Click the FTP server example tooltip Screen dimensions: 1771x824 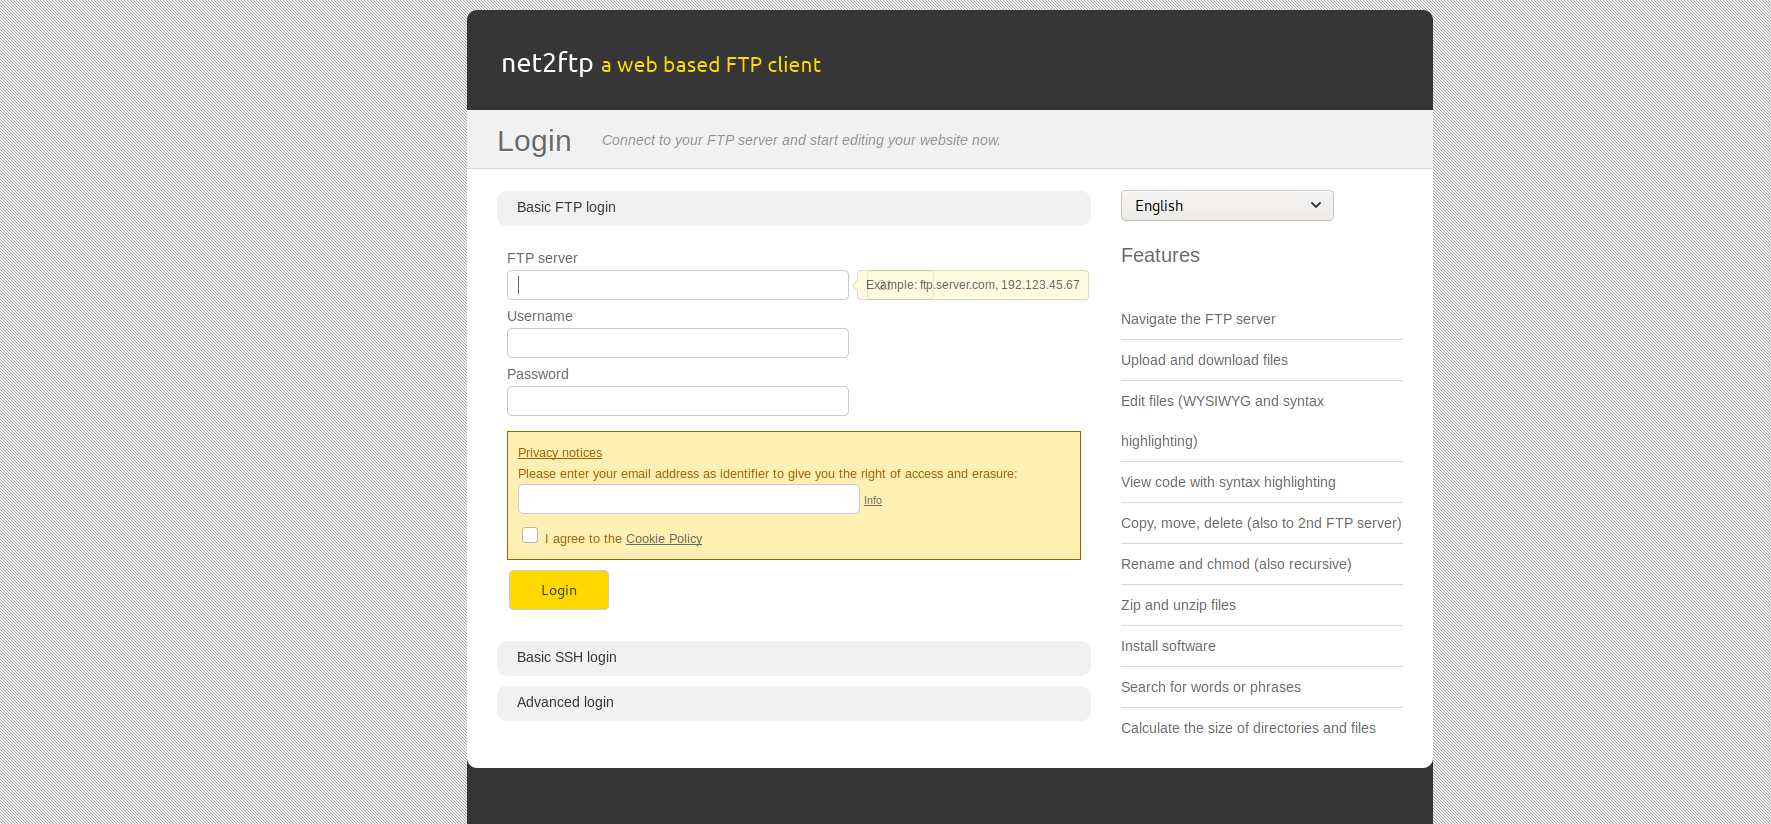click(x=972, y=285)
